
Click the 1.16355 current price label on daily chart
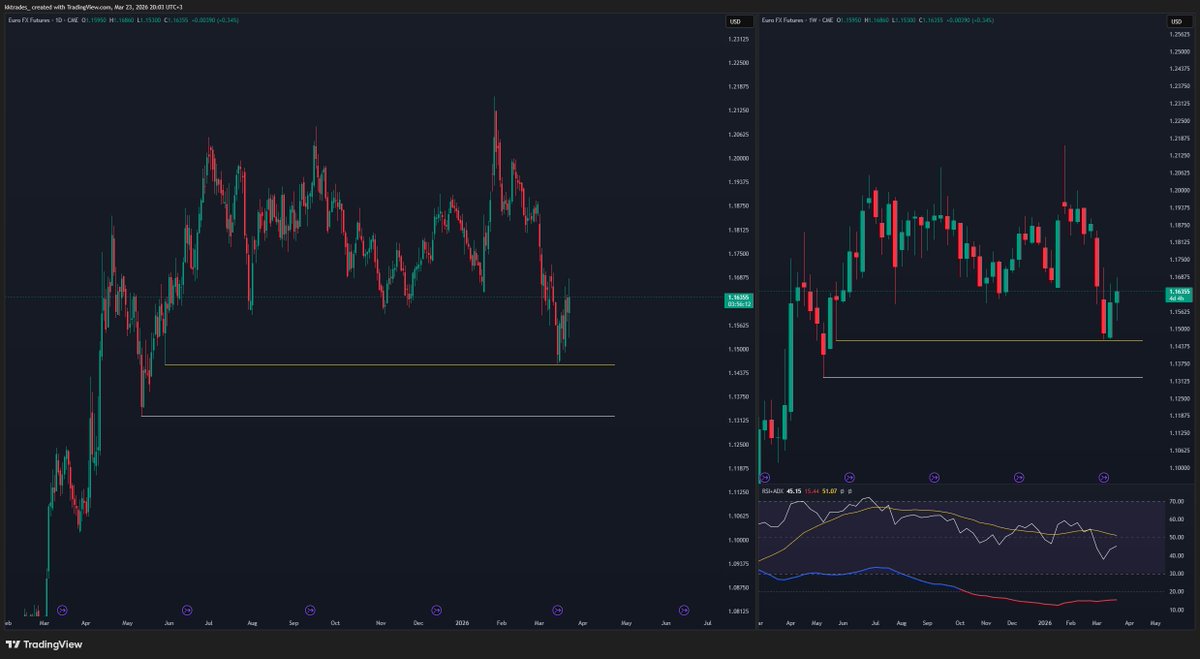737,297
